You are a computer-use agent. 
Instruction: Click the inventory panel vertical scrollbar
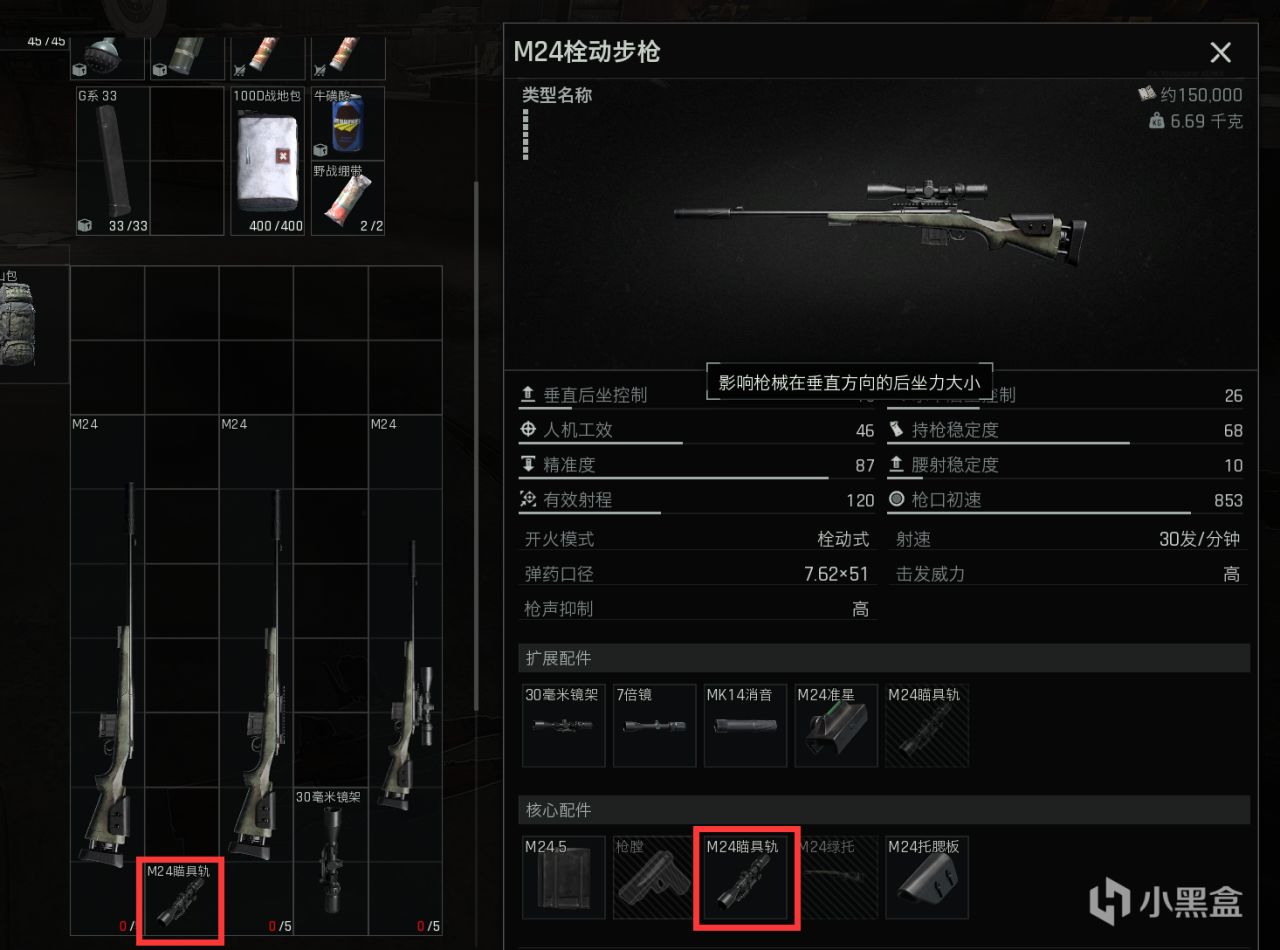(x=476, y=445)
